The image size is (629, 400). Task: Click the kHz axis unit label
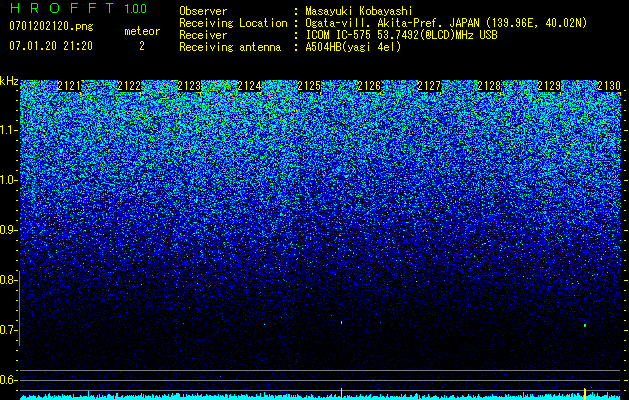tap(9, 81)
